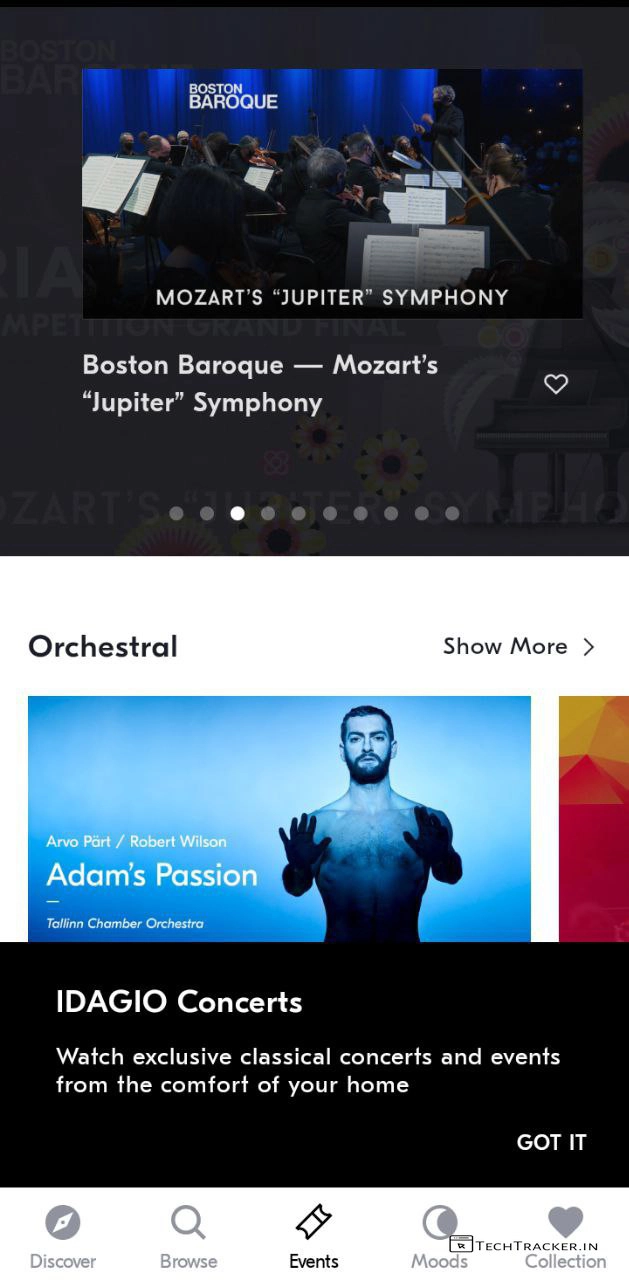Image resolution: width=629 pixels, height=1280 pixels.
Task: Switch to the Browse tab label
Action: [x=188, y=1261]
